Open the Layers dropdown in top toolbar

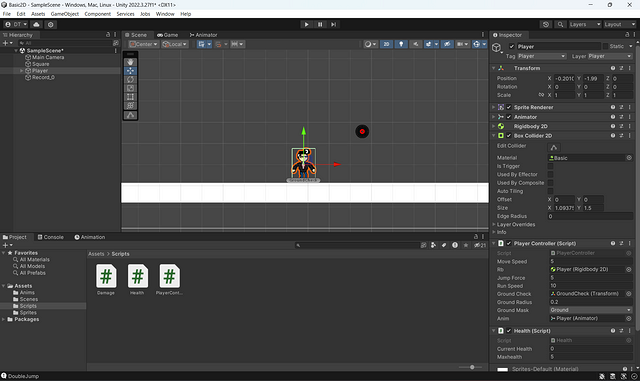click(x=585, y=25)
